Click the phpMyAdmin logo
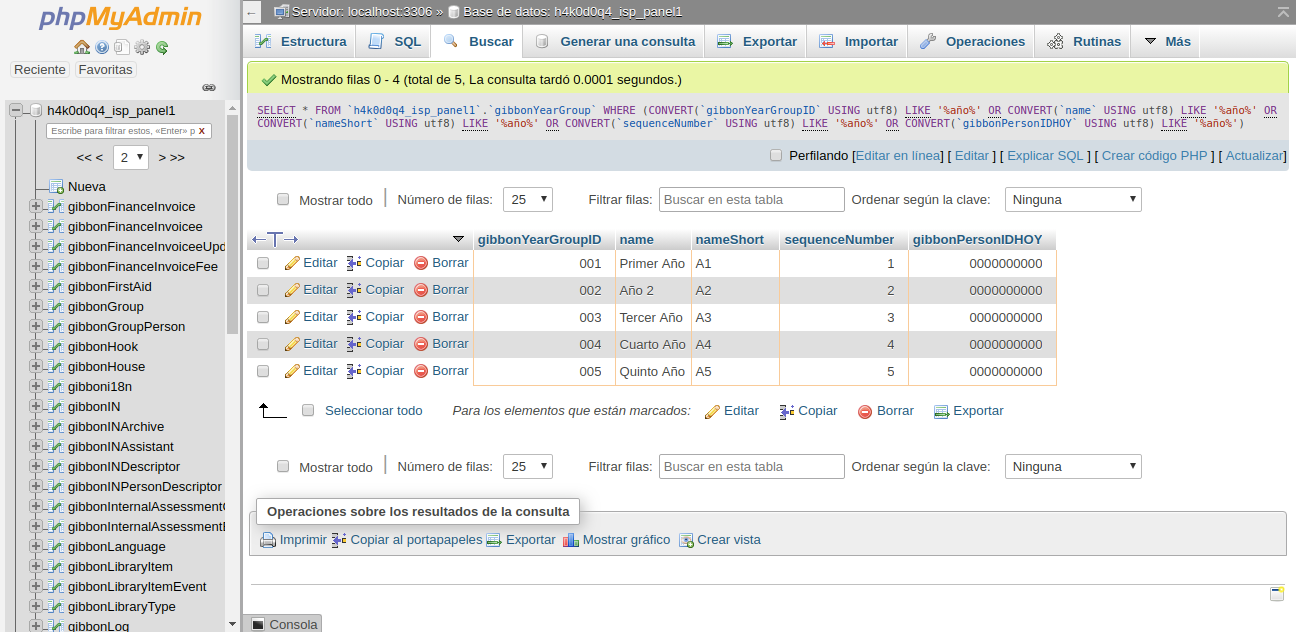Screen dimensions: 1296x632 point(120,18)
